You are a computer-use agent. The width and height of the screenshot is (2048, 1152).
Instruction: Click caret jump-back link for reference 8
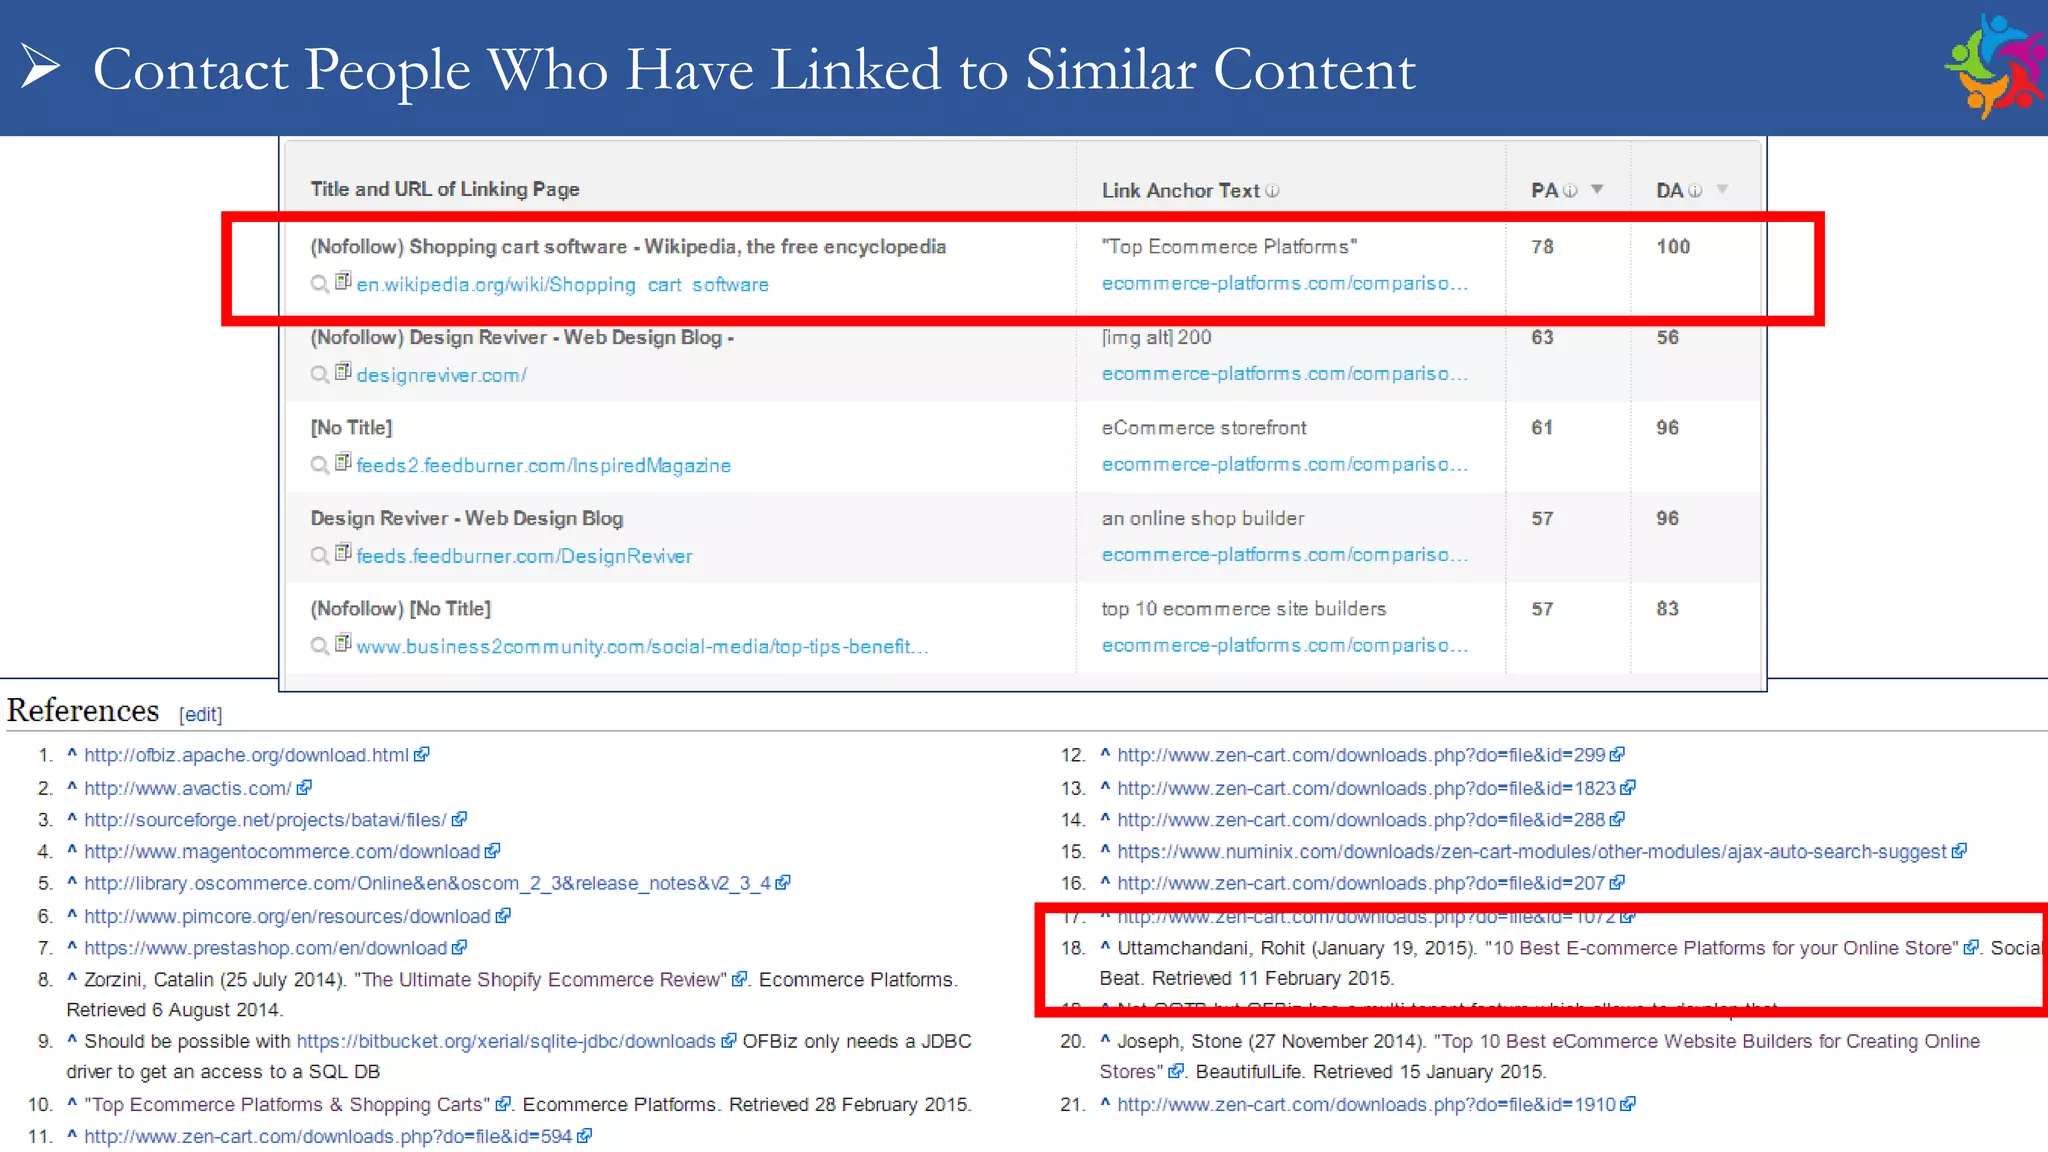point(72,979)
